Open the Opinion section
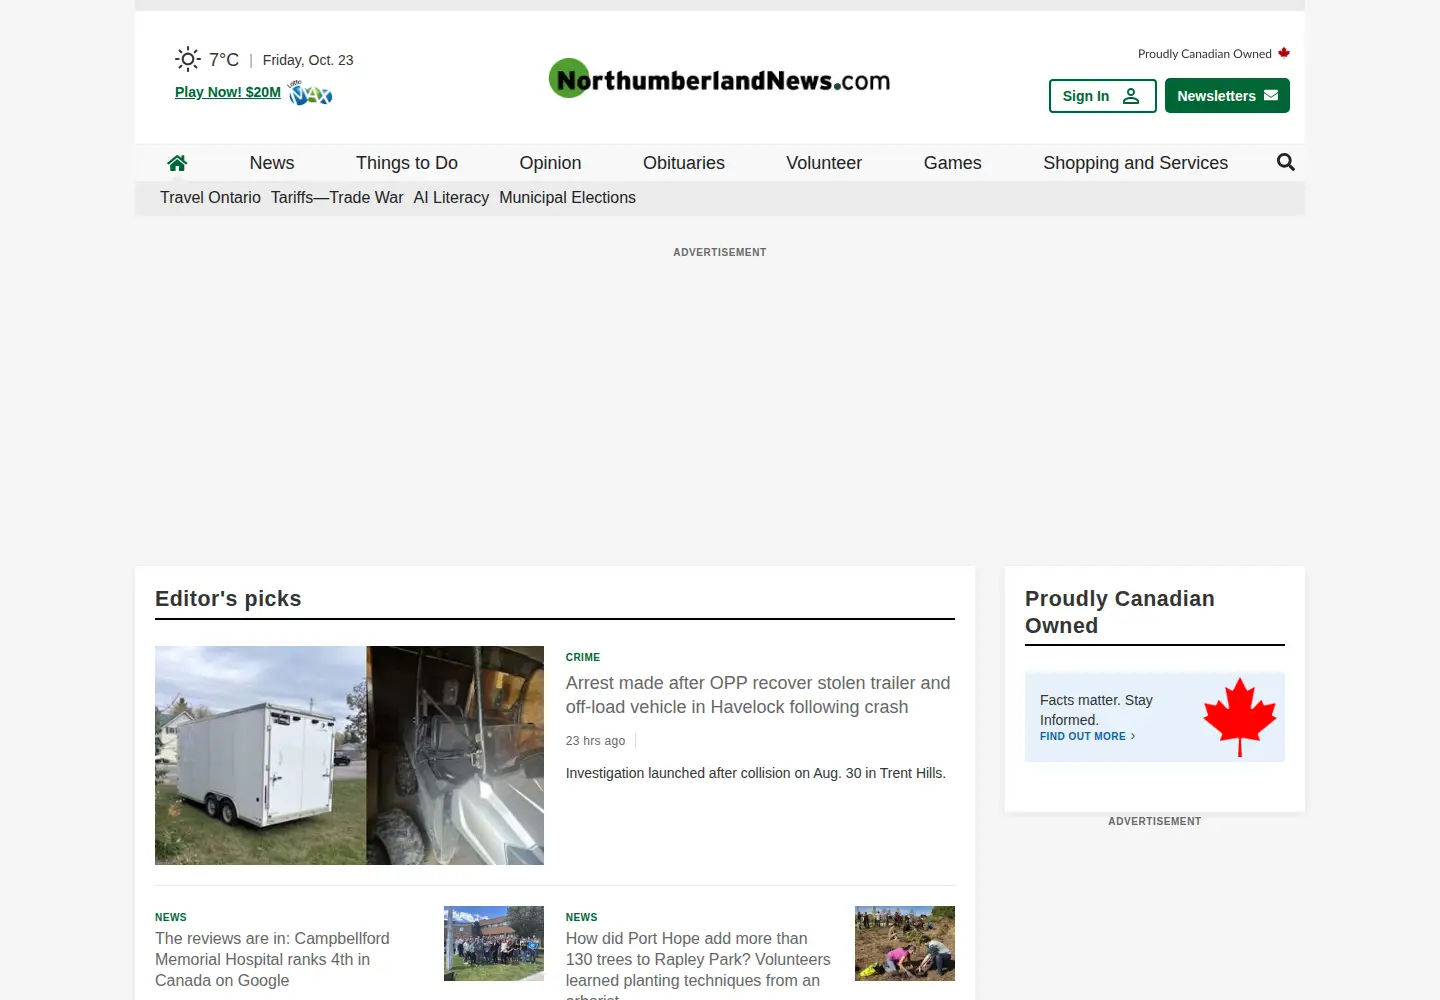This screenshot has width=1440, height=1000. pyautogui.click(x=550, y=163)
